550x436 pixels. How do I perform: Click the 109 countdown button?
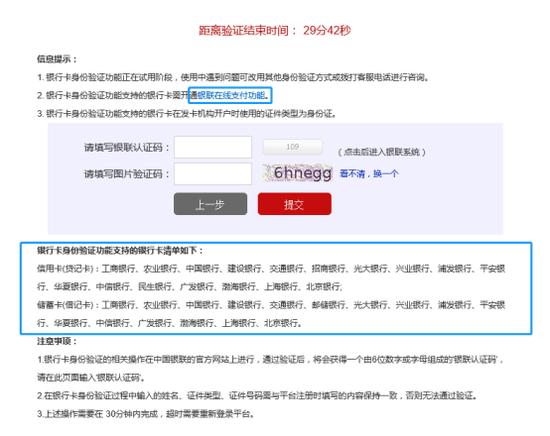pos(293,147)
